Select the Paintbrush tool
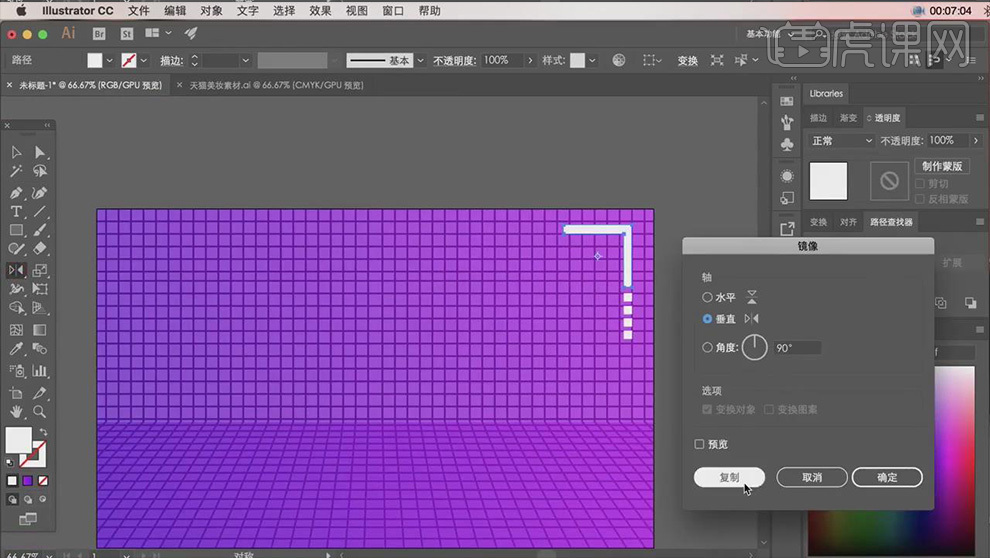 pyautogui.click(x=40, y=230)
